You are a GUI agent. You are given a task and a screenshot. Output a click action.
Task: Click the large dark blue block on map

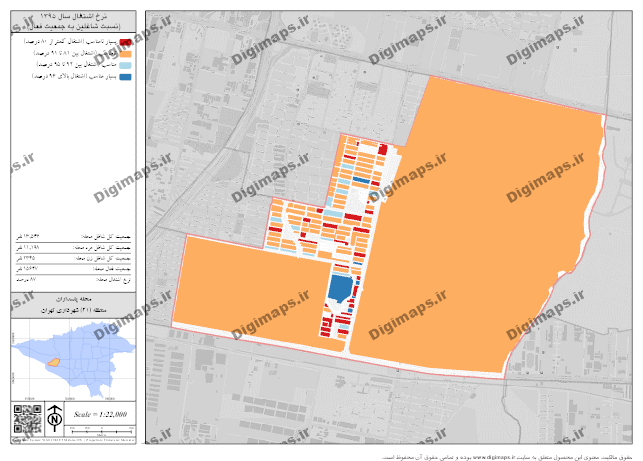[340, 289]
